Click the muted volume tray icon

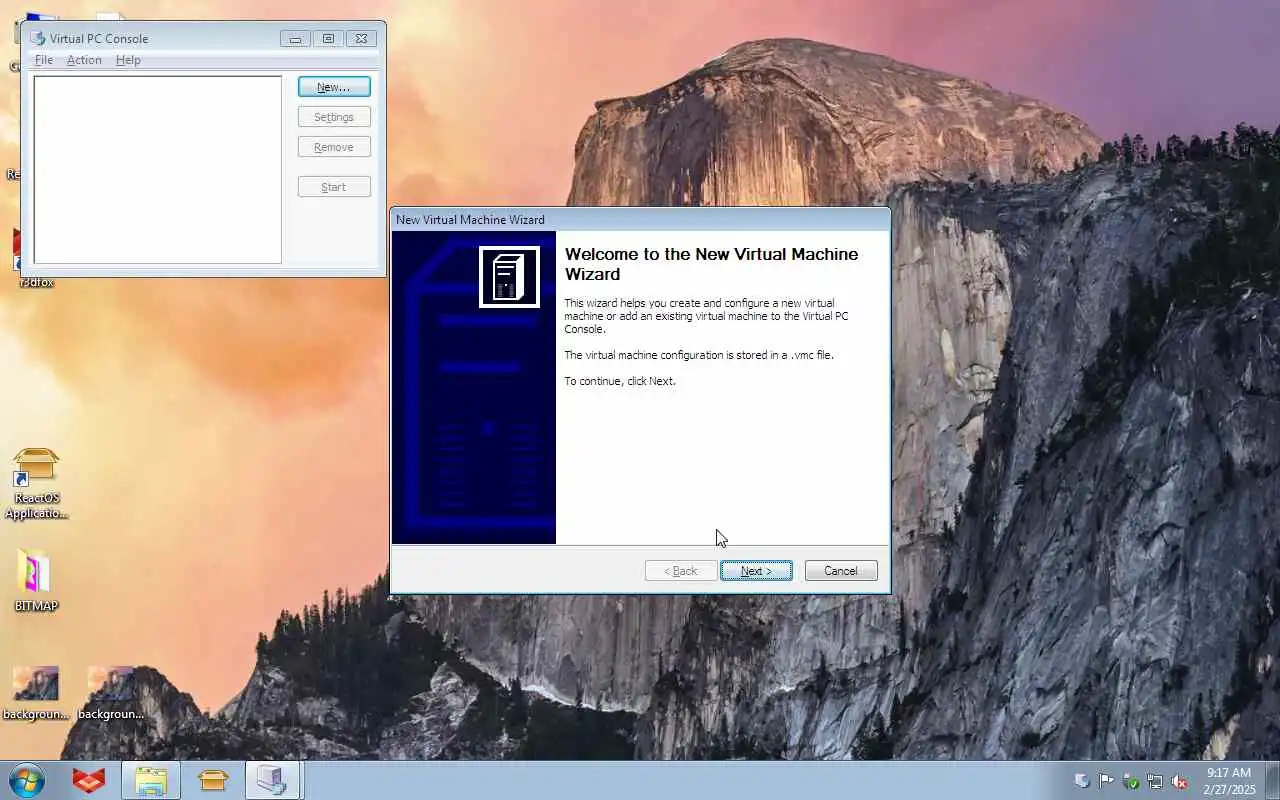pyautogui.click(x=1180, y=781)
